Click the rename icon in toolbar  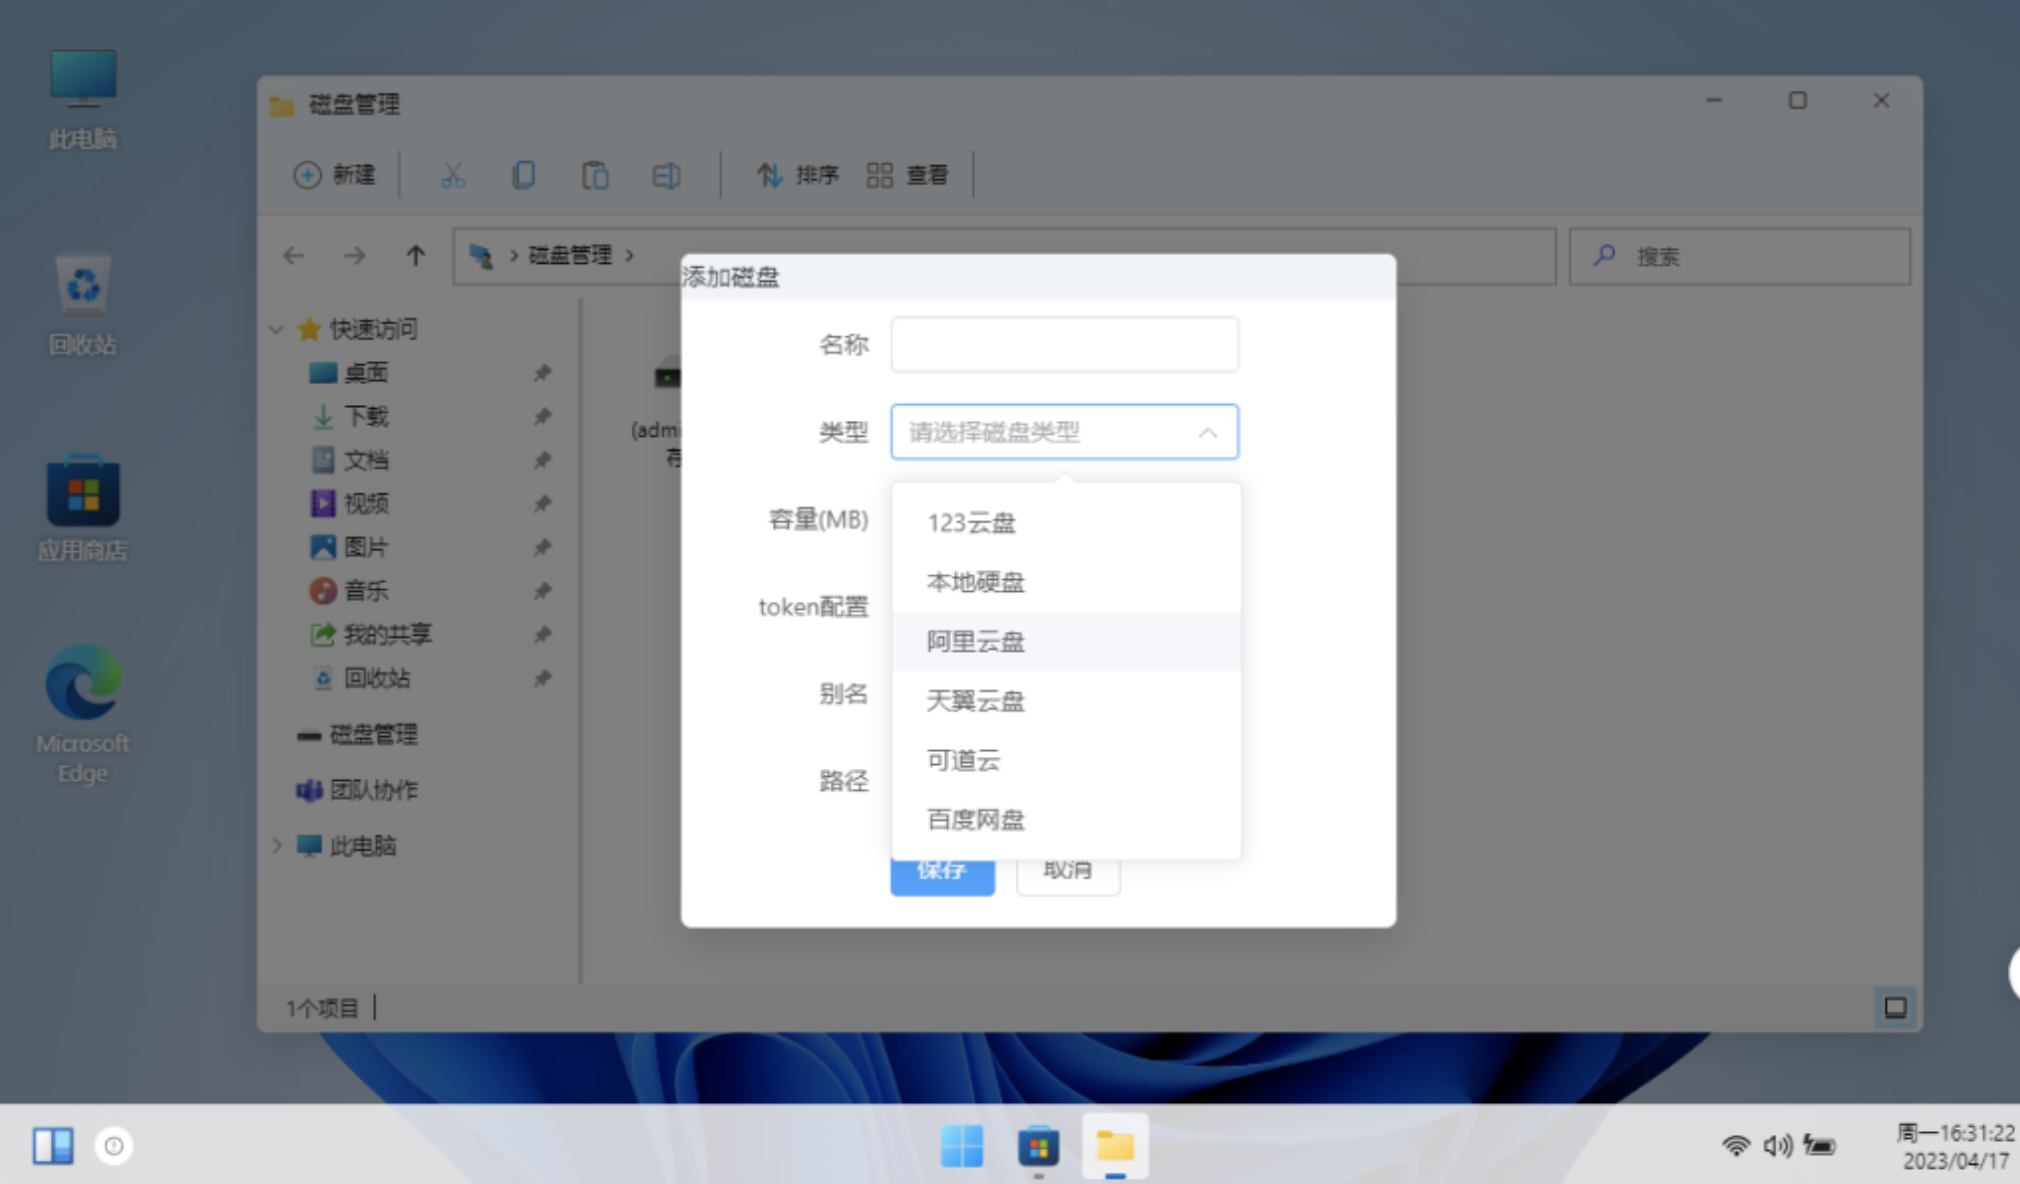pos(666,176)
